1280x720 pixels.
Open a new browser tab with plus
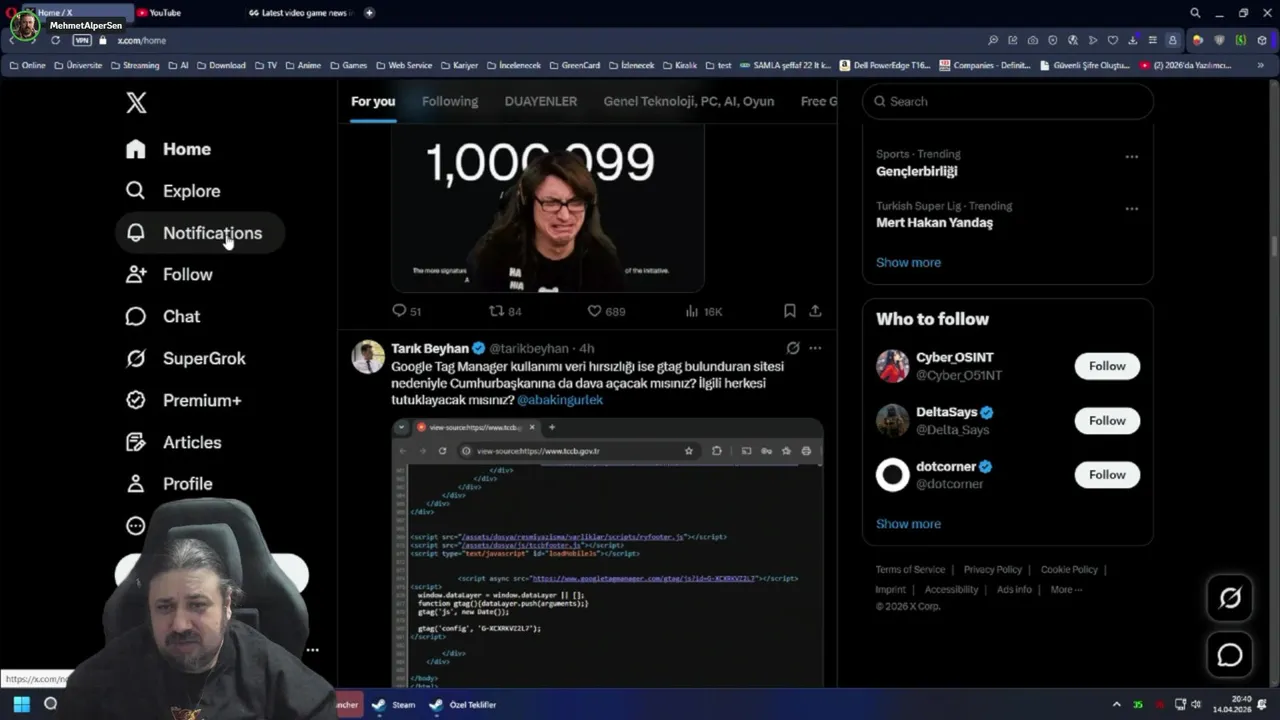pyautogui.click(x=369, y=13)
